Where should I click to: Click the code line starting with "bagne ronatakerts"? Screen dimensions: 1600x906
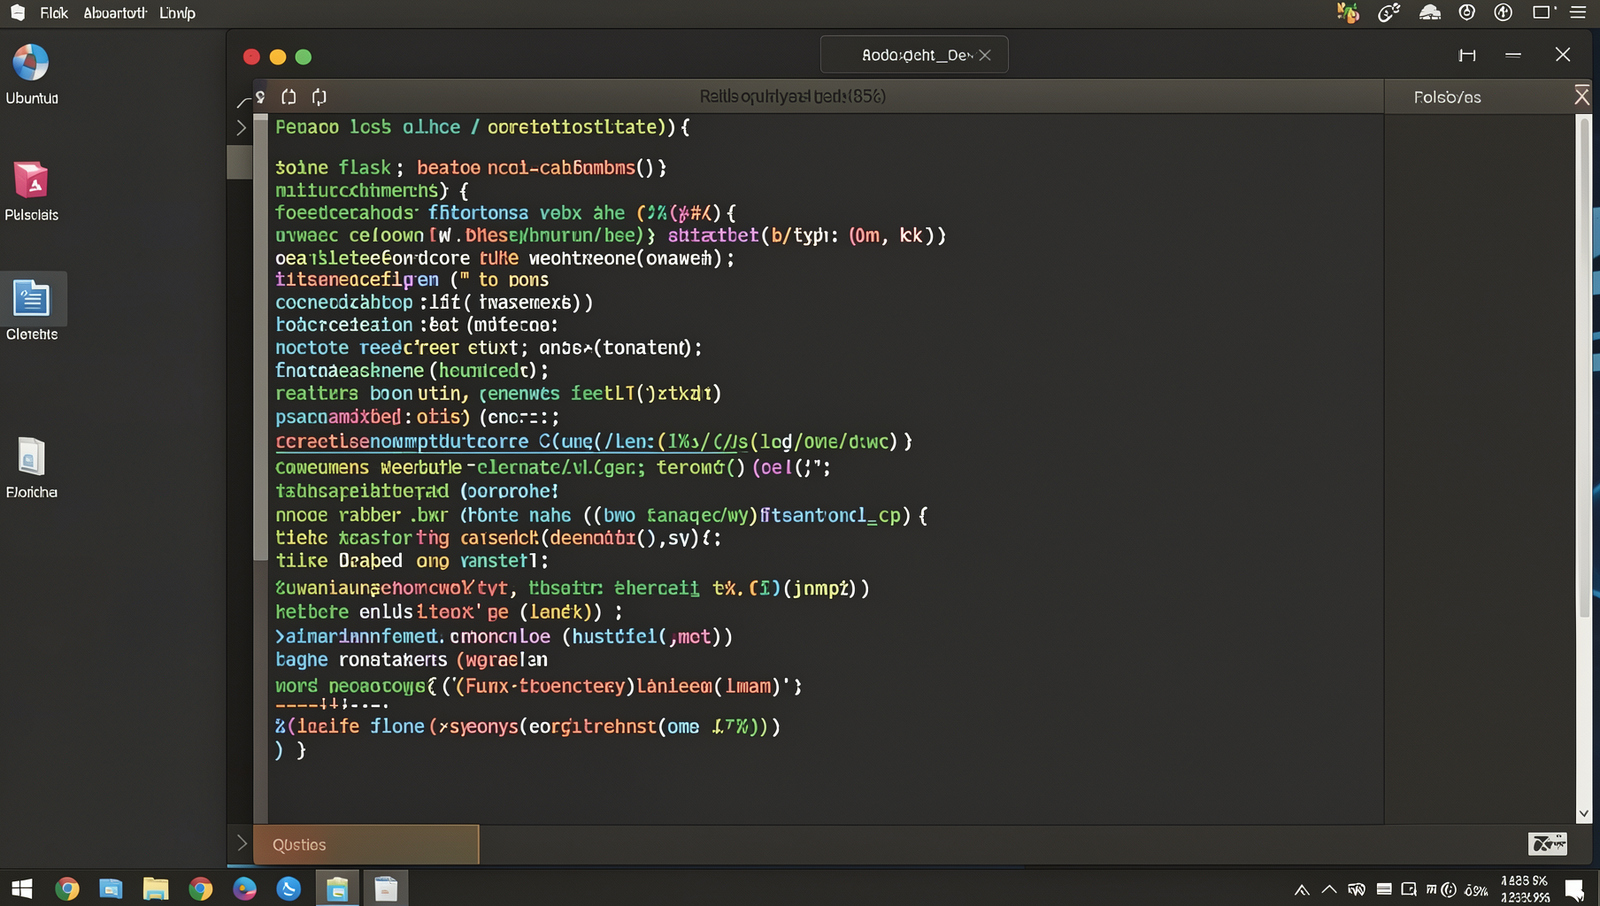[411, 660]
